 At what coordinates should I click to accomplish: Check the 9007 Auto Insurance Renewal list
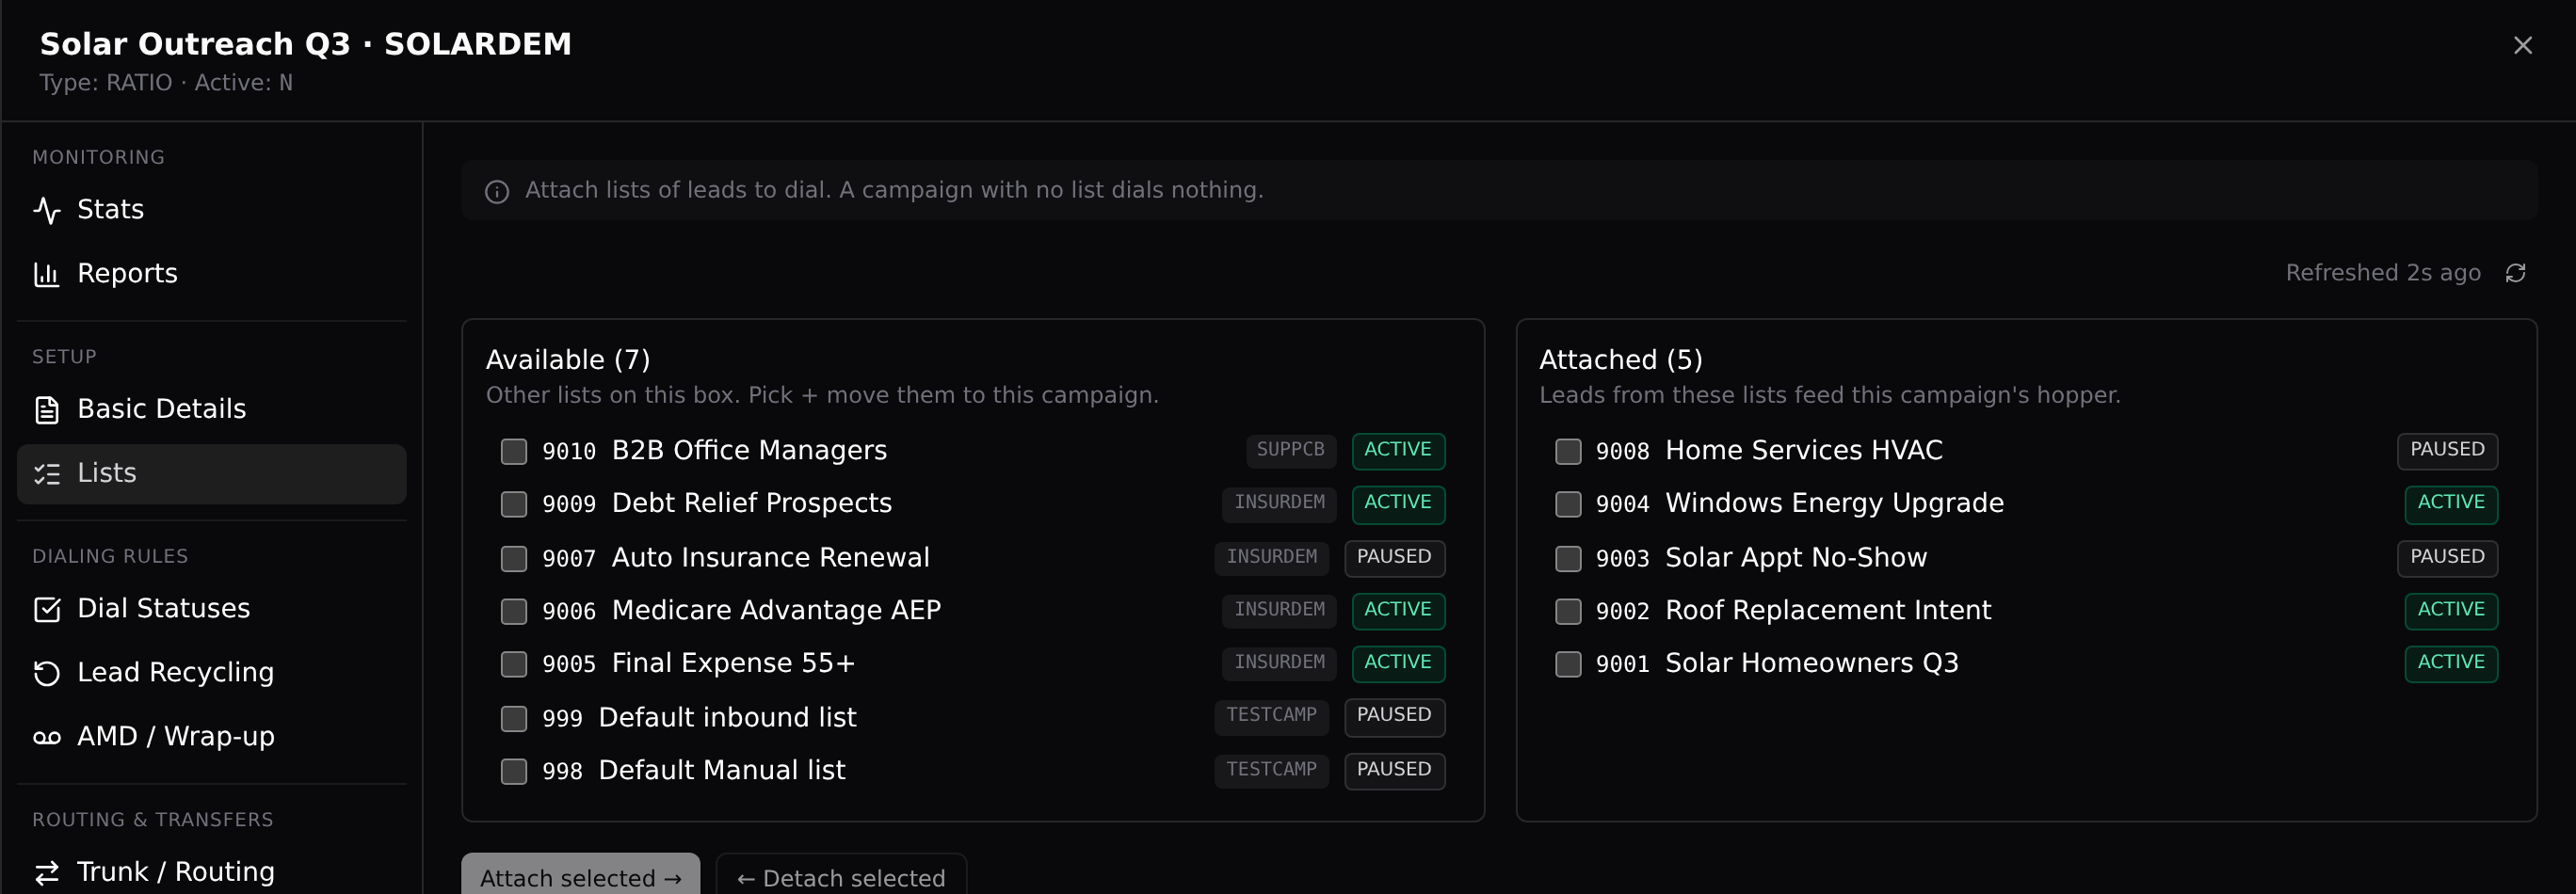click(514, 559)
